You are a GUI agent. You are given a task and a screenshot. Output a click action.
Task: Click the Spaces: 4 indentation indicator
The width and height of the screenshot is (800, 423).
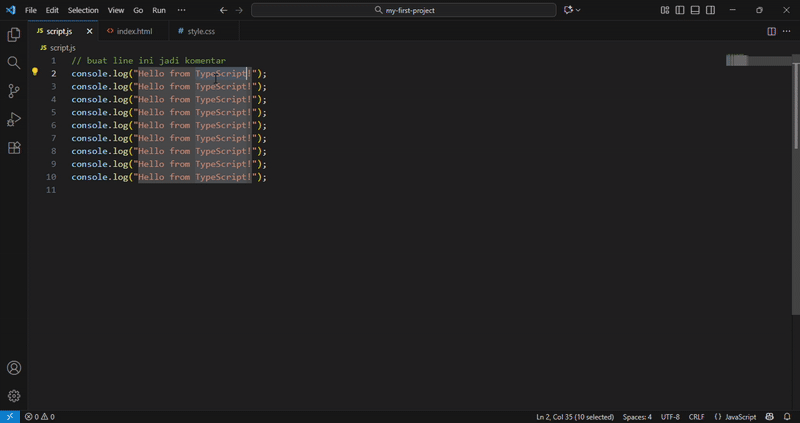click(637, 417)
